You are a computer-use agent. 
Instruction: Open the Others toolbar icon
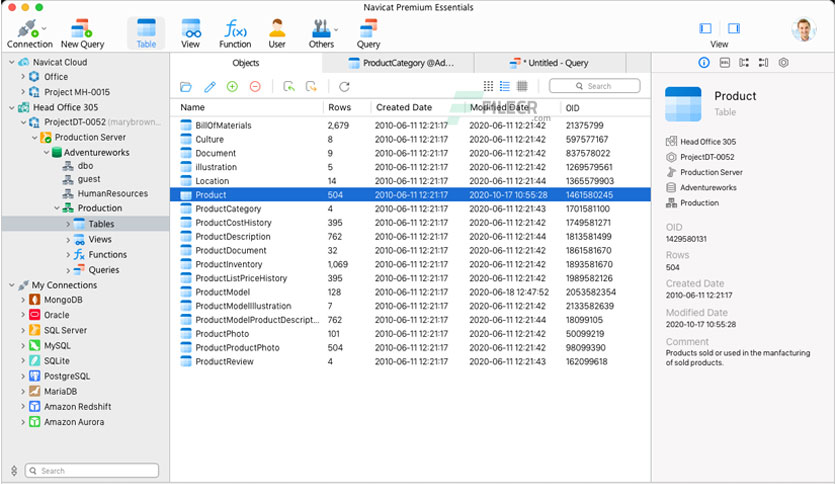coord(321,34)
